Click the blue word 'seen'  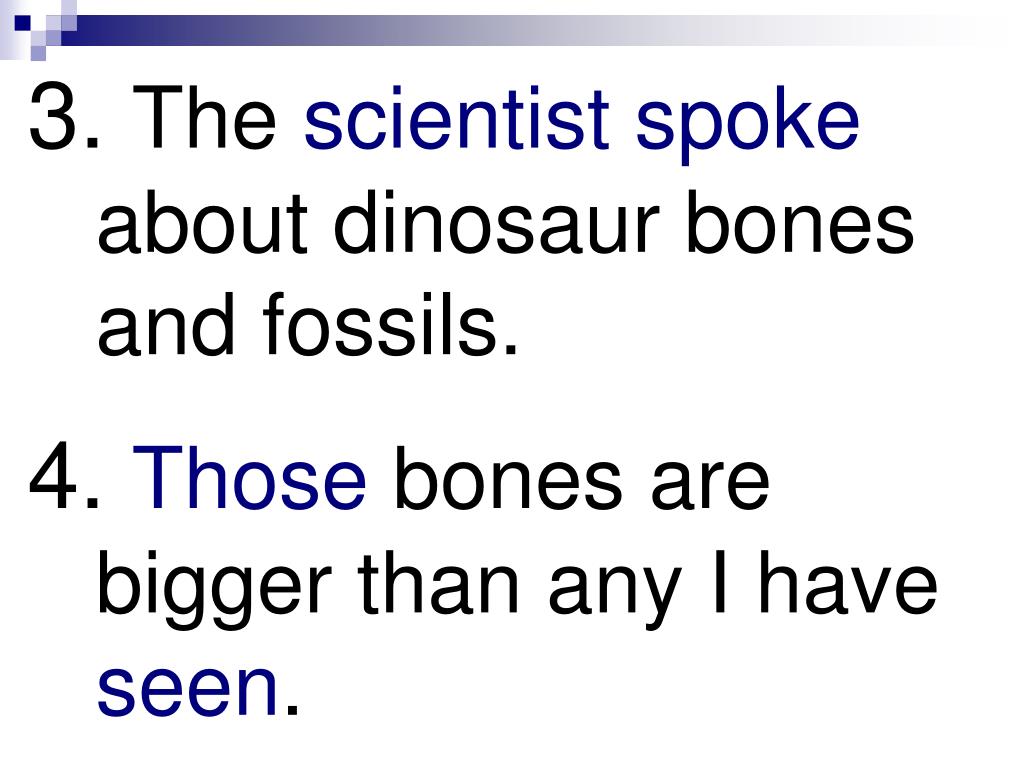[188, 692]
